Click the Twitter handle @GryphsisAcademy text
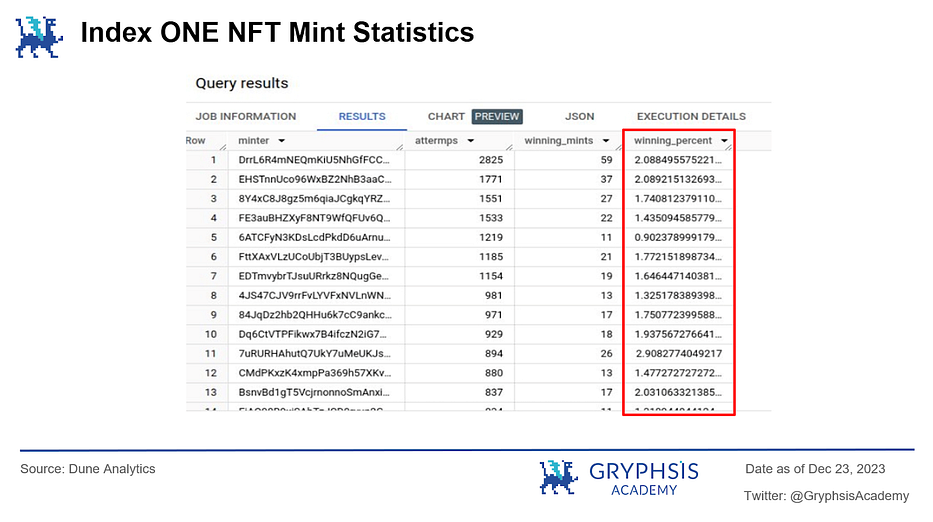The image size is (933, 522). coord(826,496)
